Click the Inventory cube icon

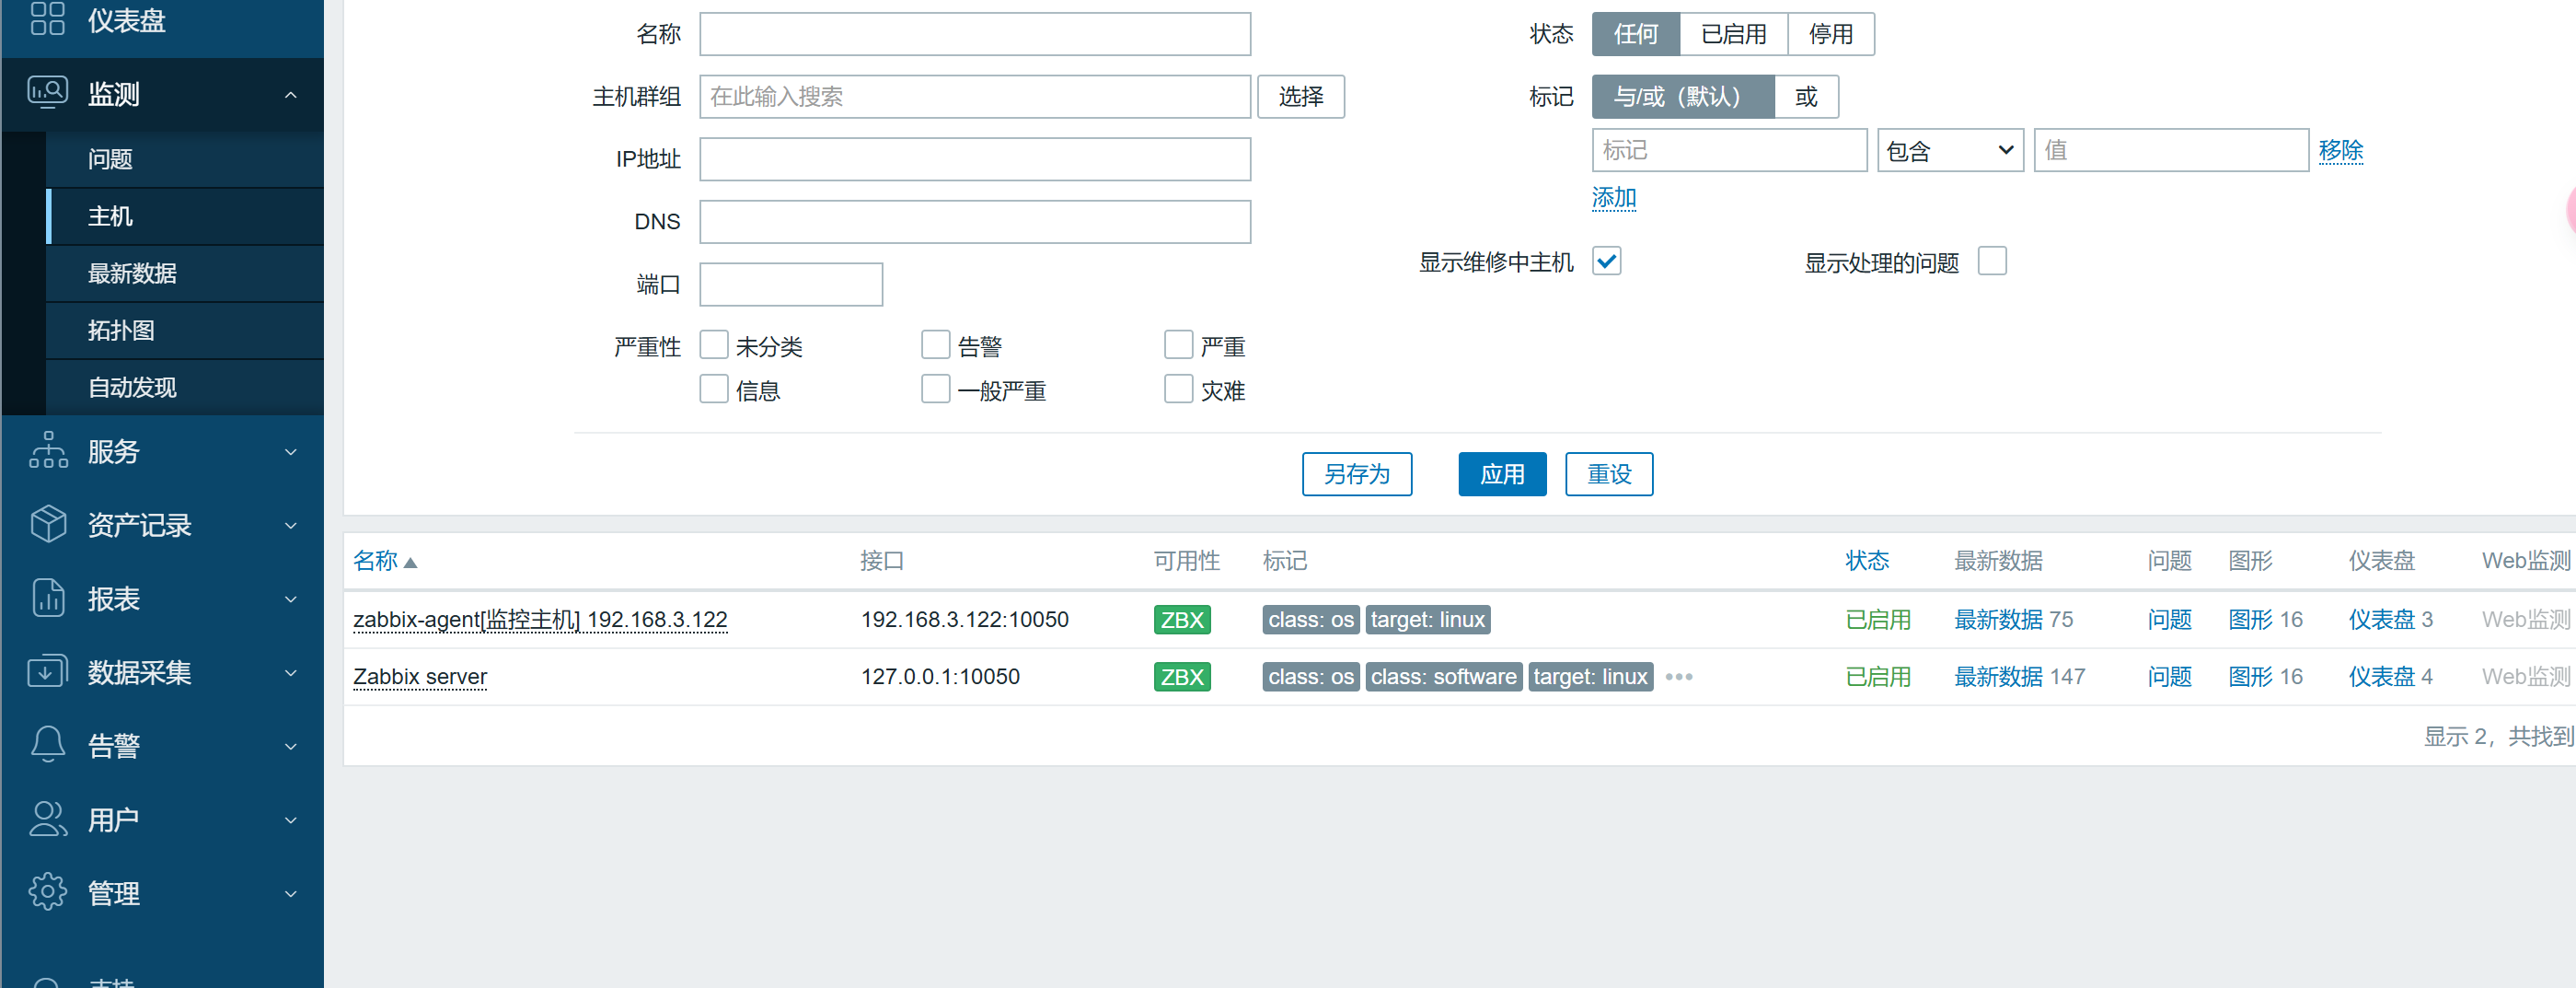click(47, 525)
